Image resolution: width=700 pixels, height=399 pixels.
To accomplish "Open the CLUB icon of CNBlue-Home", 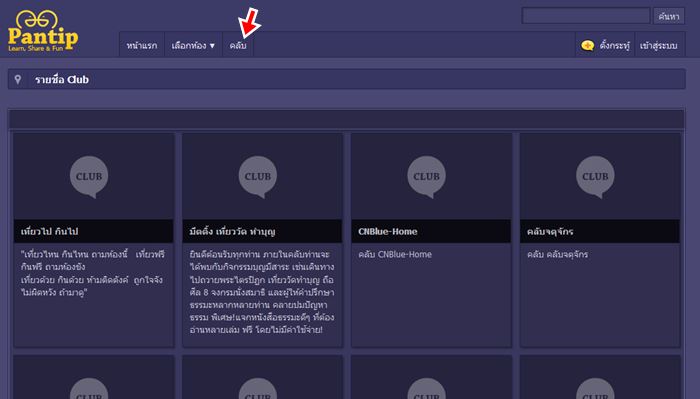I will click(x=426, y=177).
